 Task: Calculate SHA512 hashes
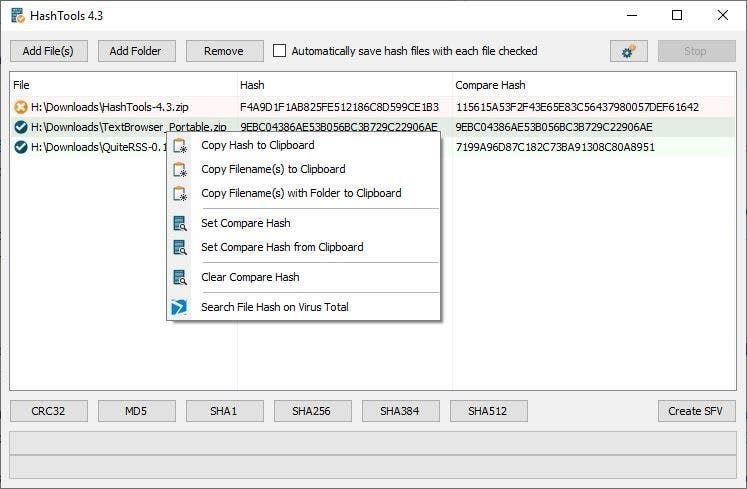pos(489,411)
